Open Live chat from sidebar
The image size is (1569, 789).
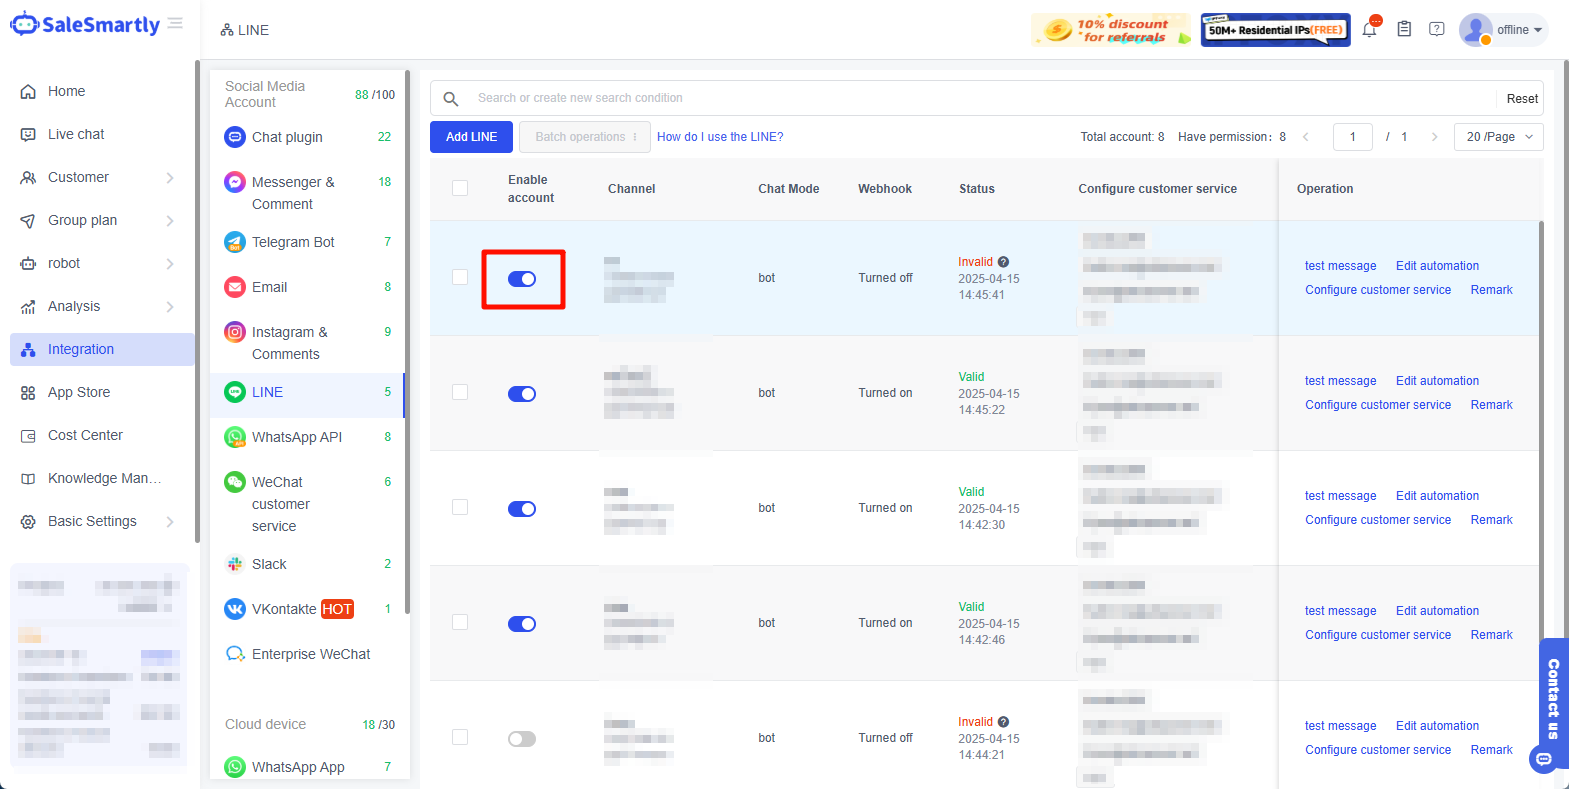tap(76, 134)
